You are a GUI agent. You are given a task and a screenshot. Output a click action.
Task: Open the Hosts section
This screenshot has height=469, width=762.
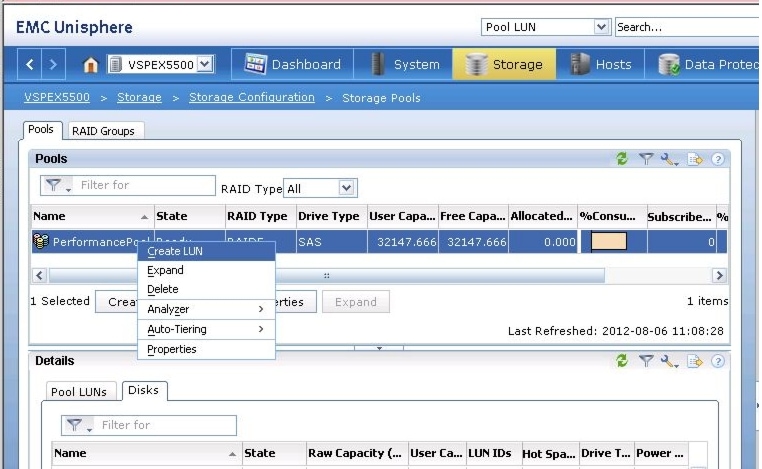600,64
